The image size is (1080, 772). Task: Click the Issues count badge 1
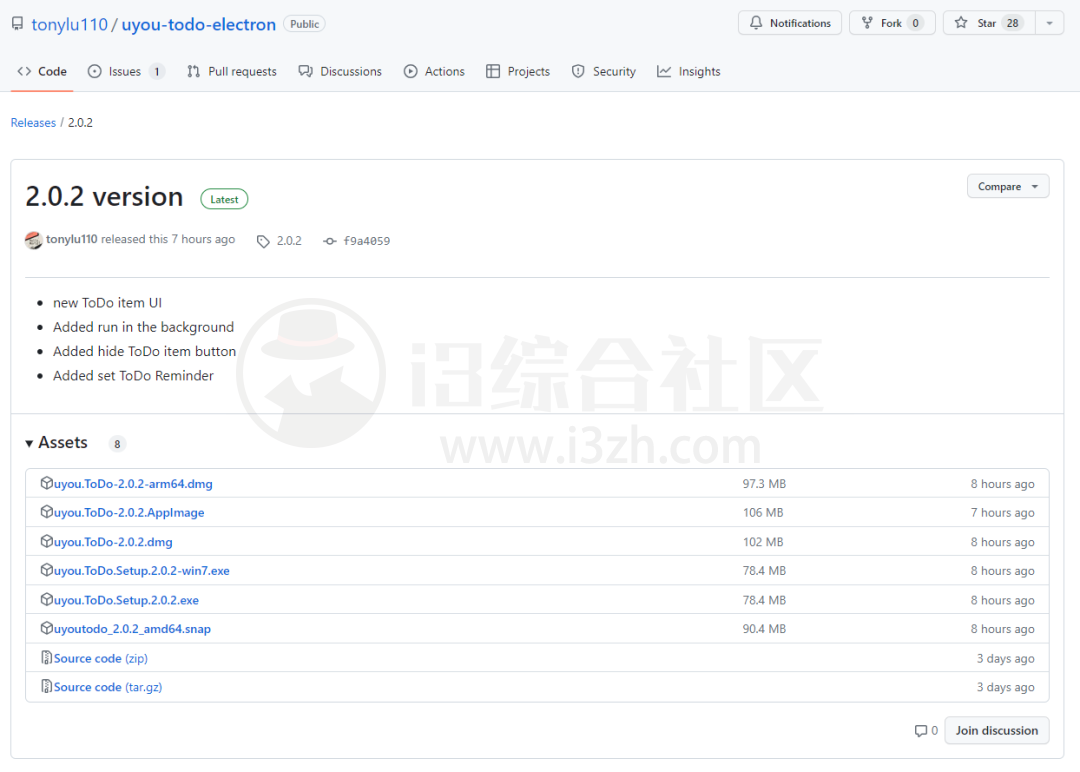click(157, 72)
